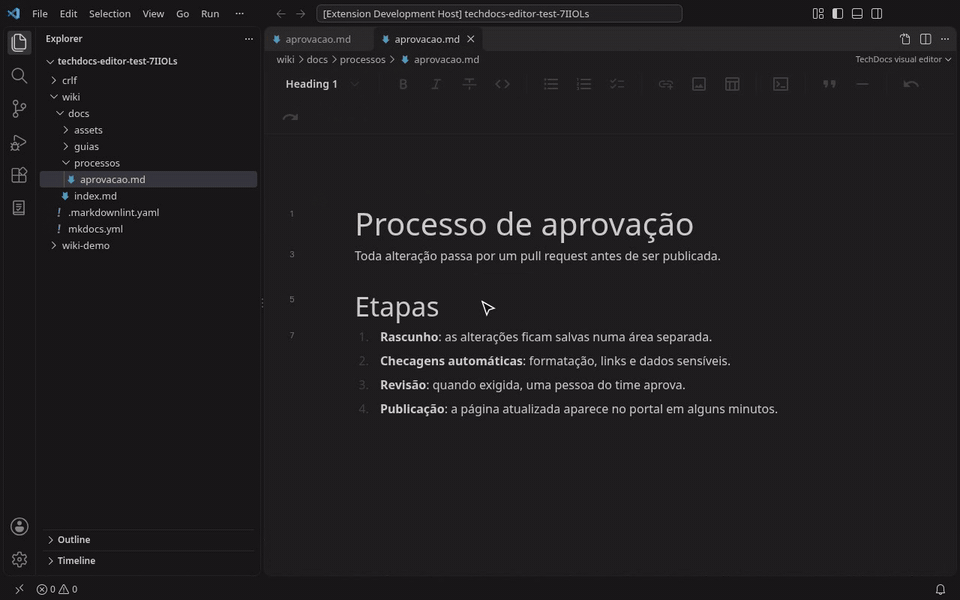Toggle strikethrough formatting
This screenshot has height=600, width=960.
pos(469,84)
